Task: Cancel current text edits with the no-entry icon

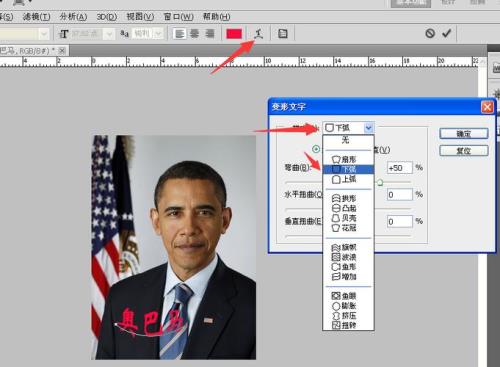Action: coord(430,33)
